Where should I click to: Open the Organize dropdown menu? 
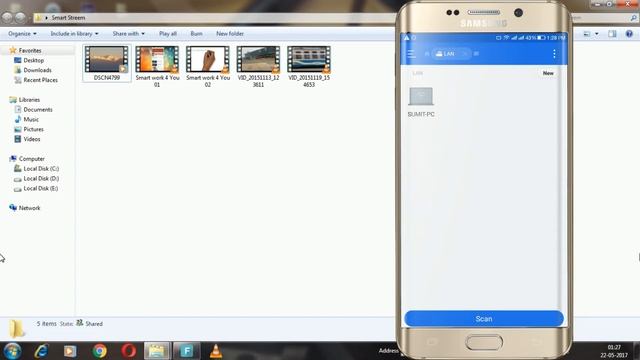click(x=22, y=33)
